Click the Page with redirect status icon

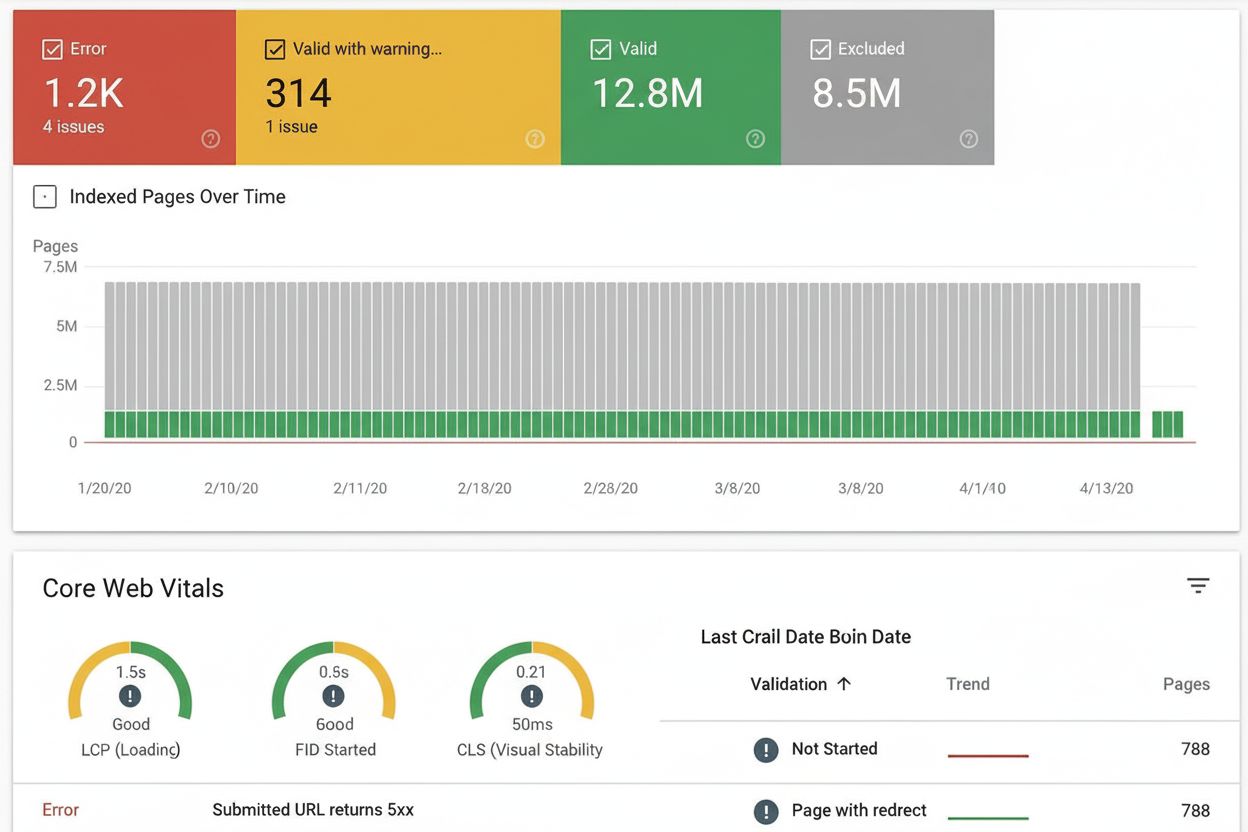[x=765, y=811]
